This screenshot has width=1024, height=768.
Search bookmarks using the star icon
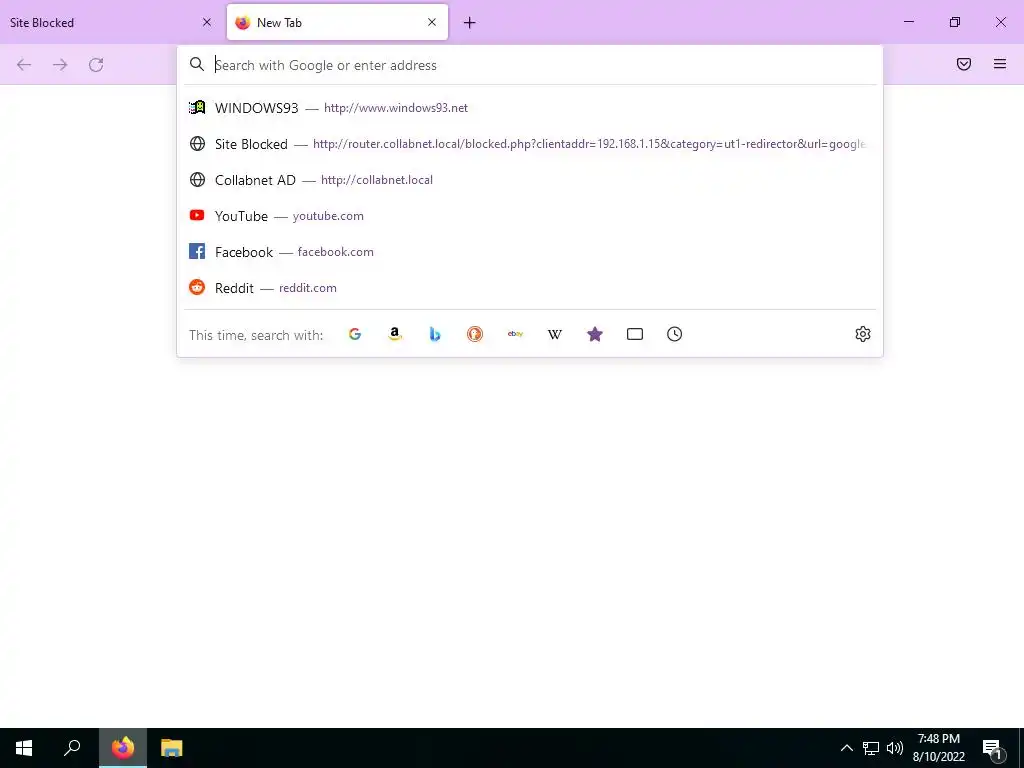coord(595,334)
